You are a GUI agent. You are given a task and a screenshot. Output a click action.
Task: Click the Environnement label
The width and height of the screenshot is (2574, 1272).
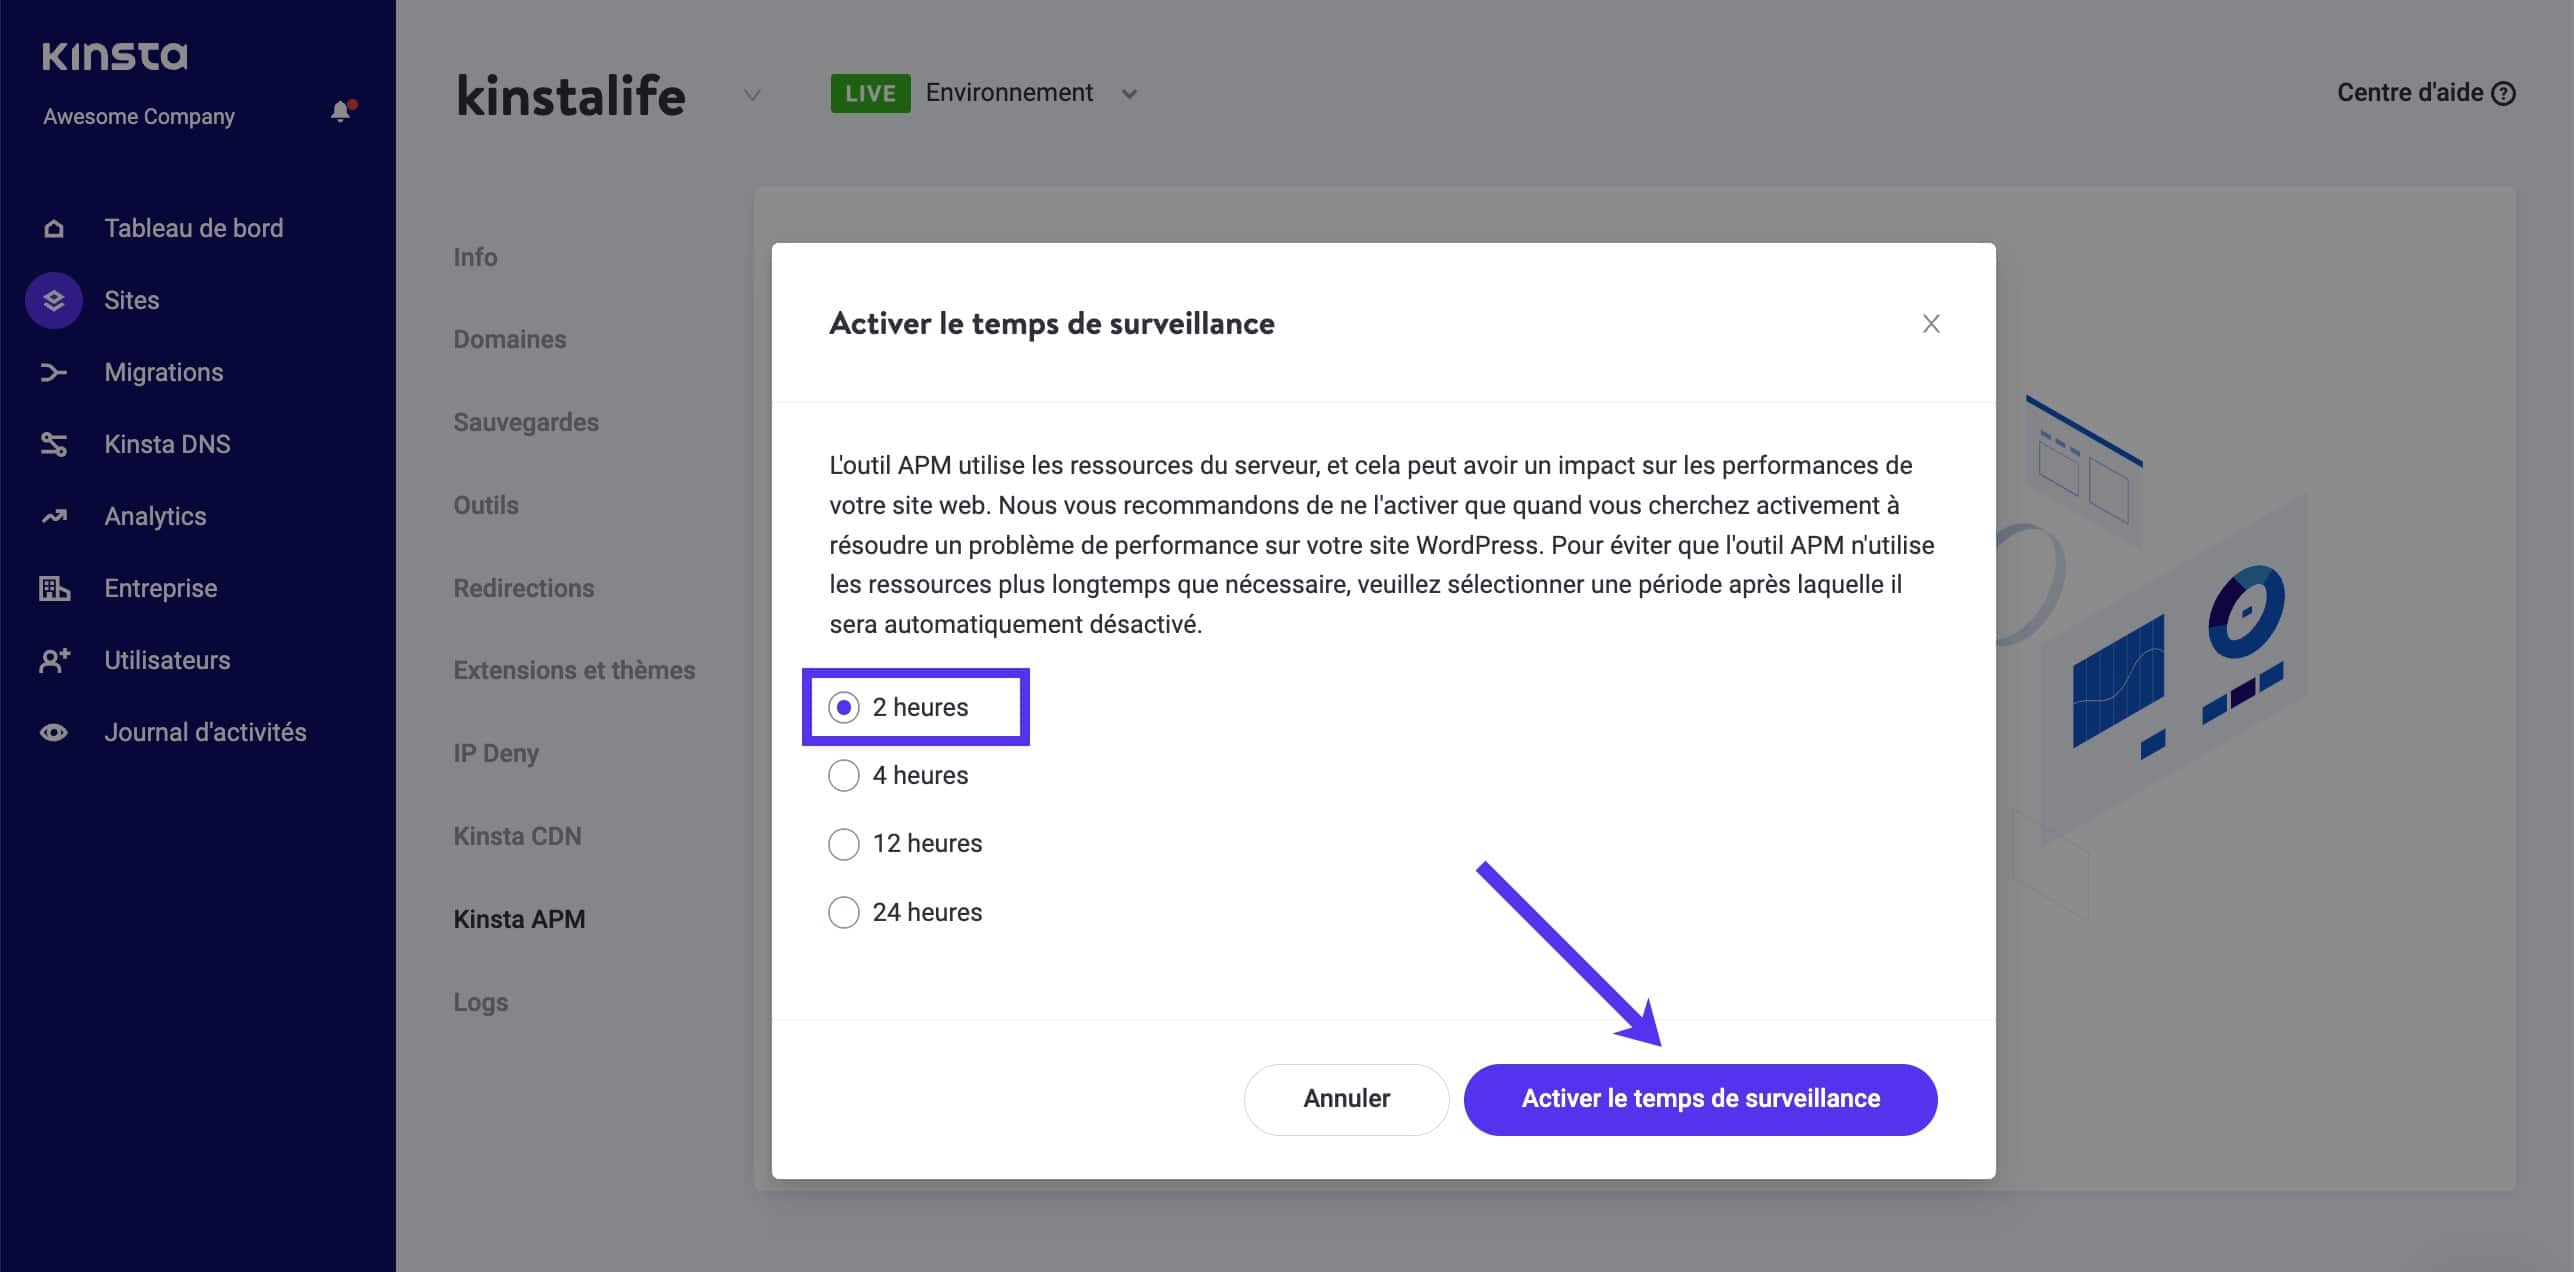point(1009,93)
